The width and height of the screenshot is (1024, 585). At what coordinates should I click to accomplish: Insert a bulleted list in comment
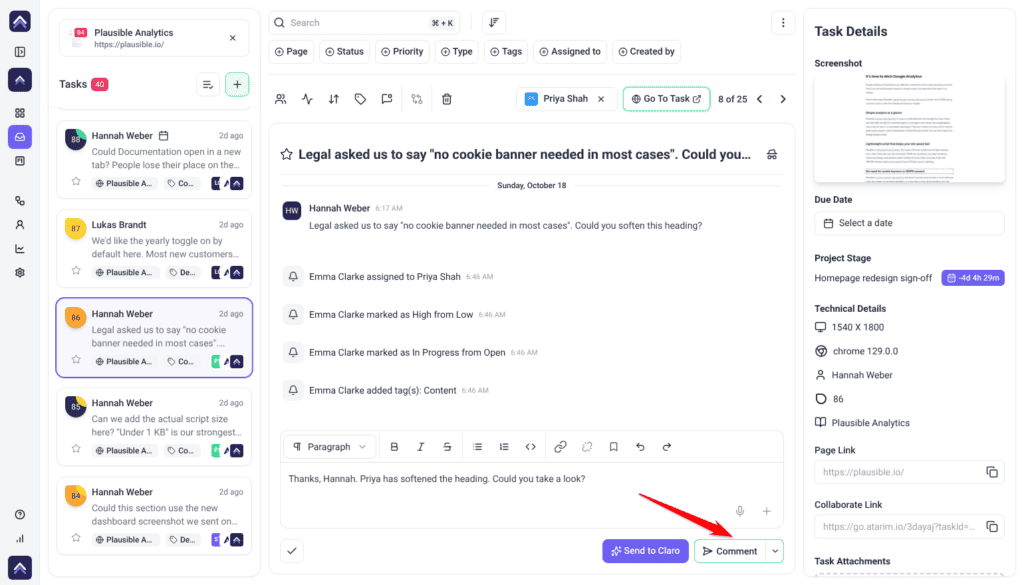(477, 447)
